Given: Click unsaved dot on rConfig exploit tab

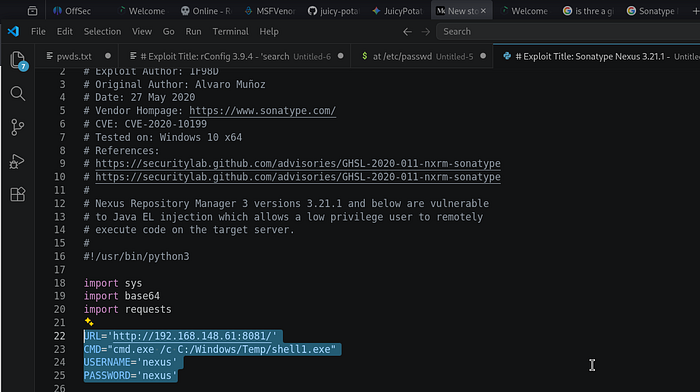Looking at the screenshot, I should 341,56.
